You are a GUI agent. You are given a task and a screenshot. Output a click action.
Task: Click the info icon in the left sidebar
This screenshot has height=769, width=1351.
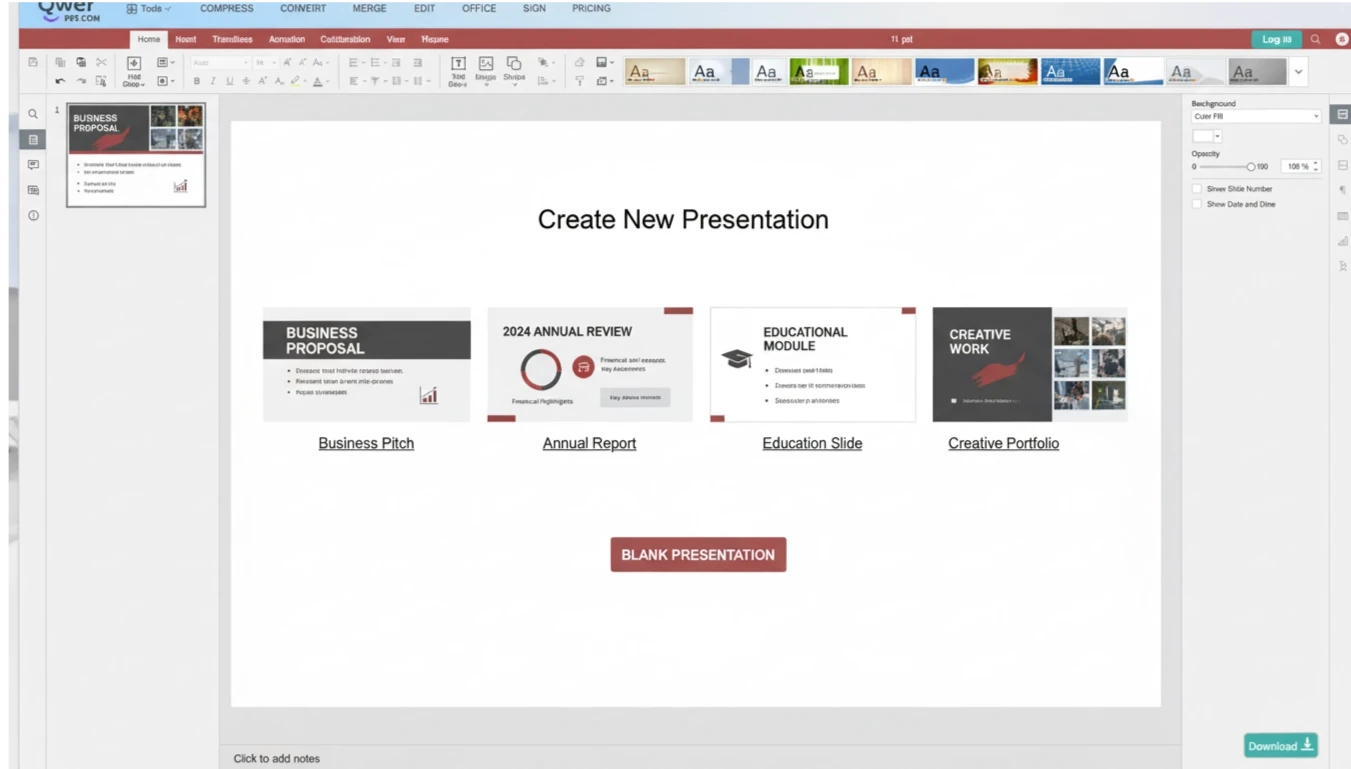33,215
